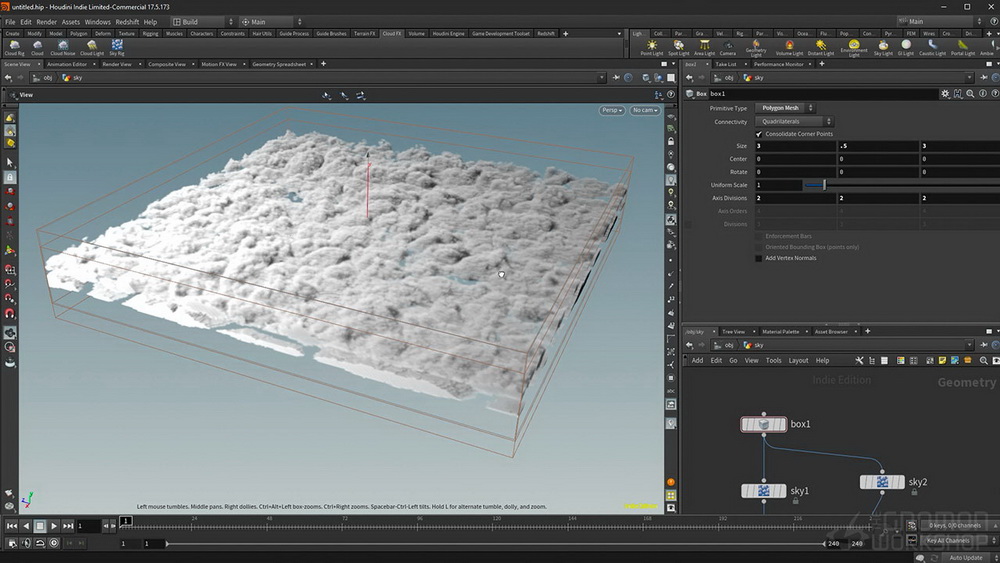Toggle the loop playback icon

pos(40,543)
